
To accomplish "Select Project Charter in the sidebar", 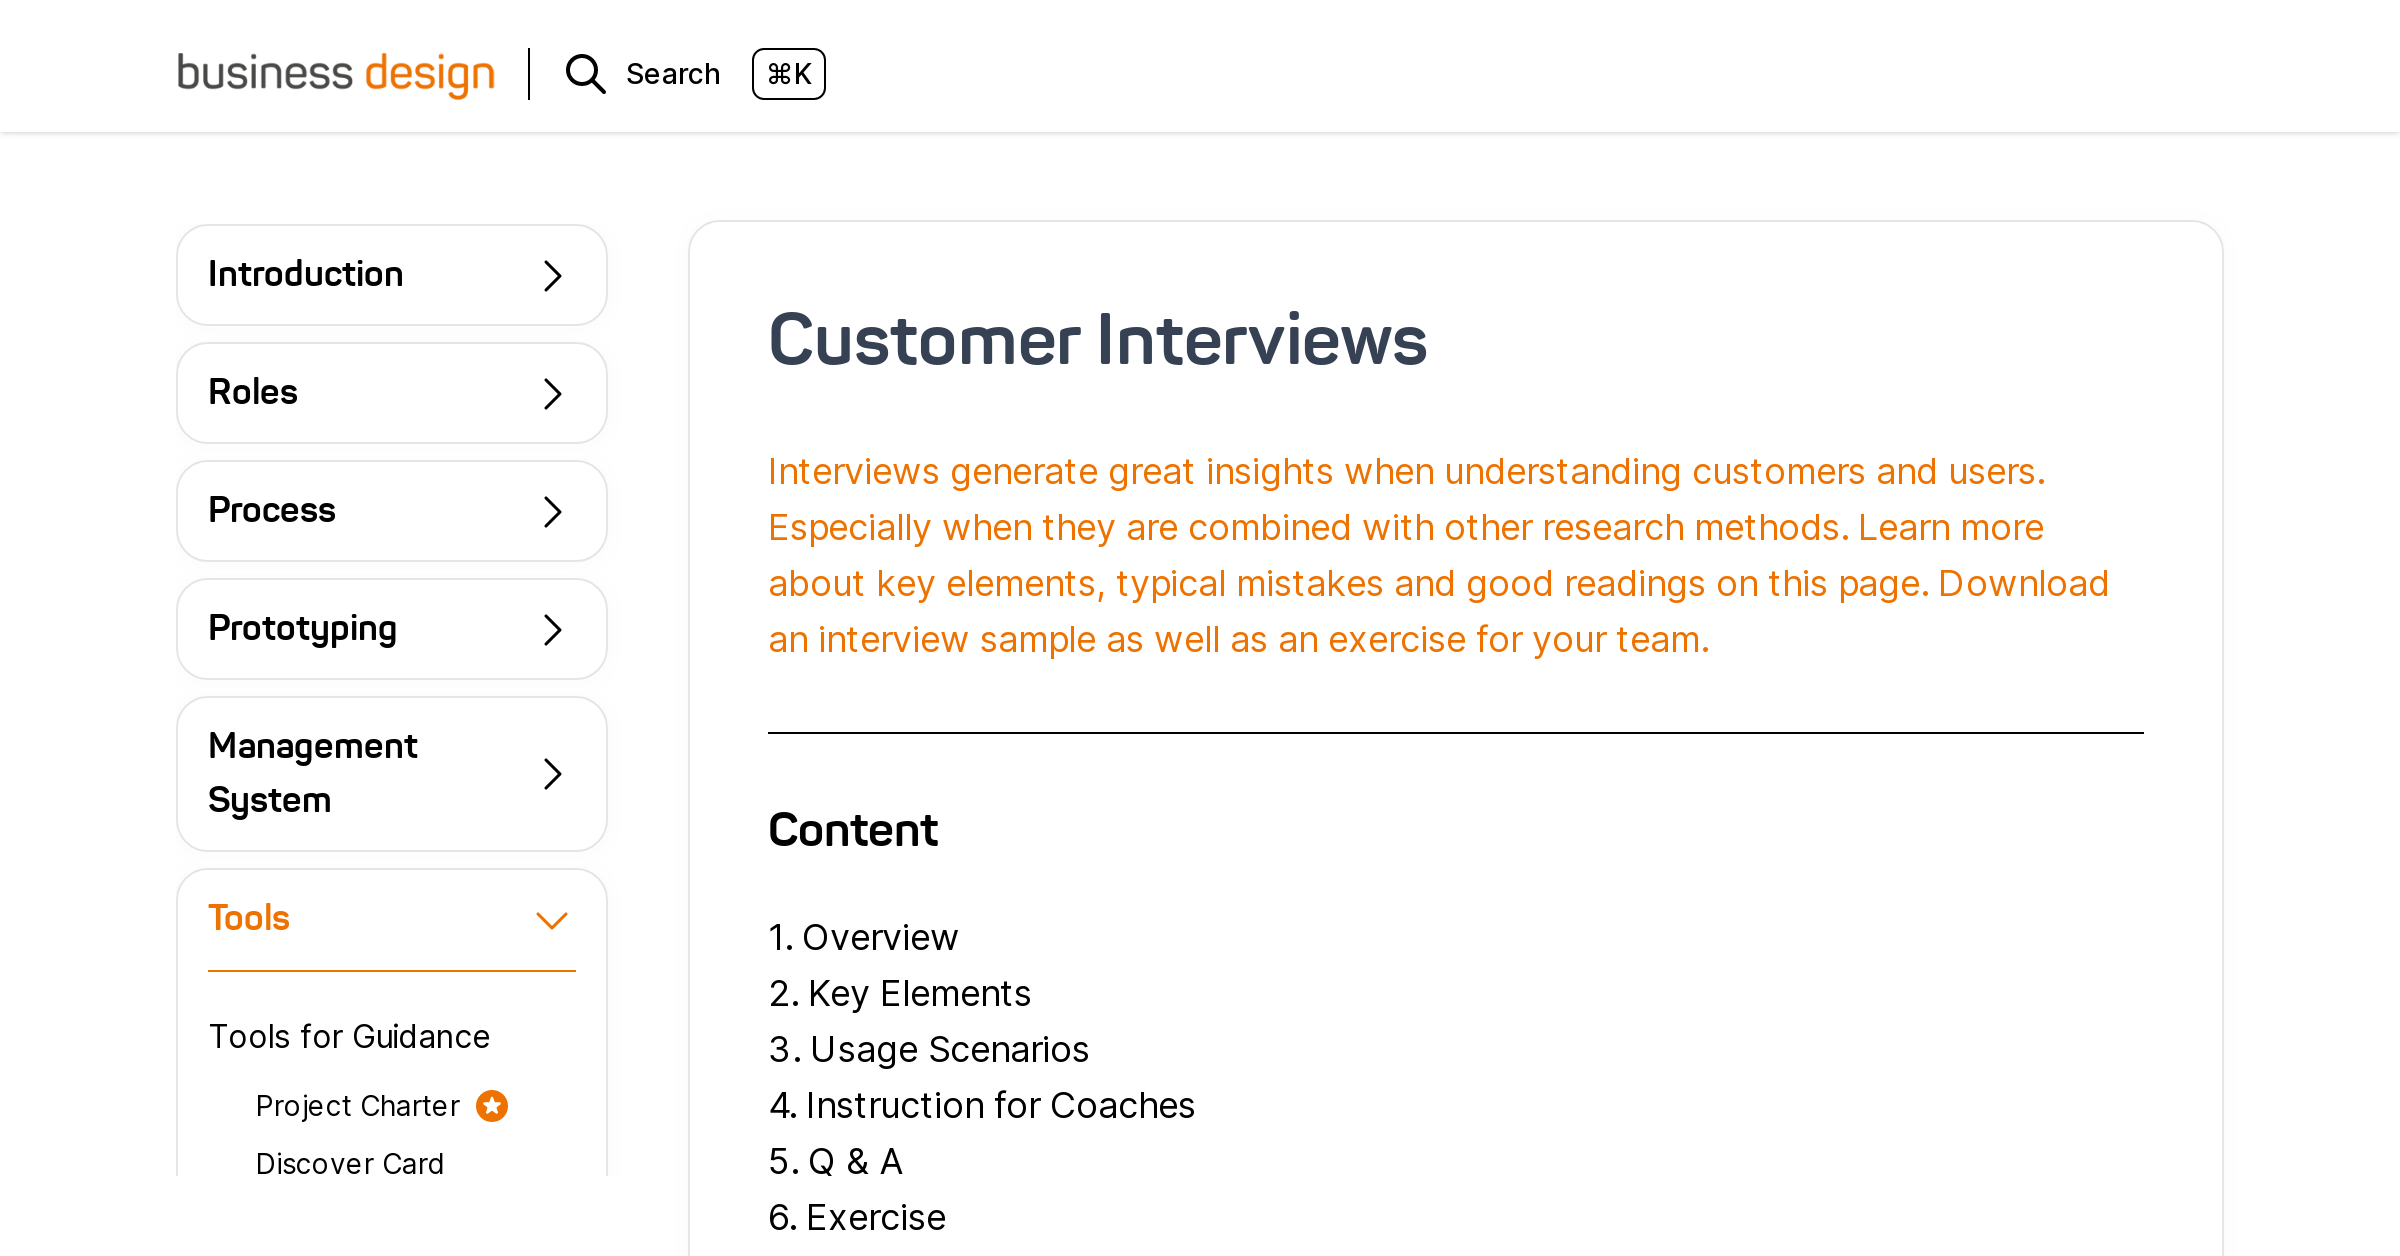I will (357, 1106).
